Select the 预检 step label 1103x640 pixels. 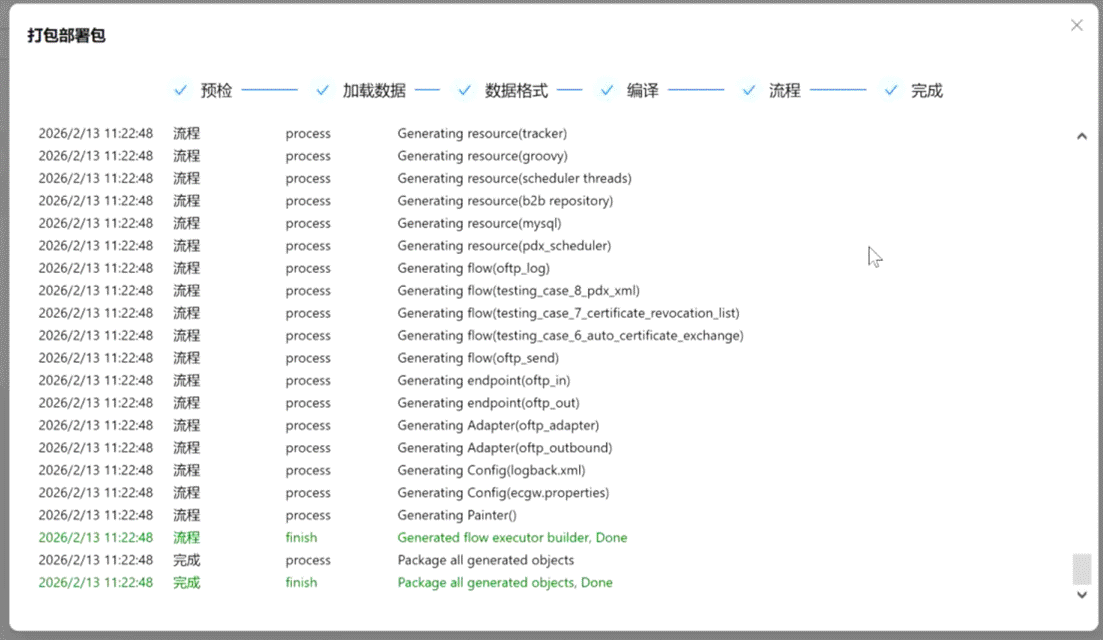point(216,91)
